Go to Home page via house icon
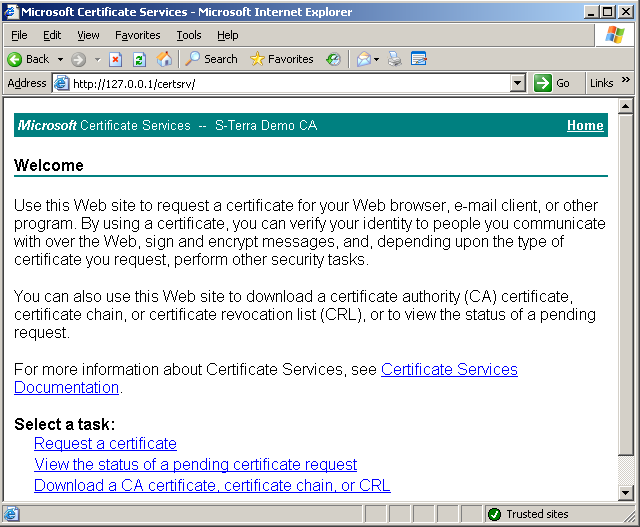The height and width of the screenshot is (527, 640). point(164,59)
